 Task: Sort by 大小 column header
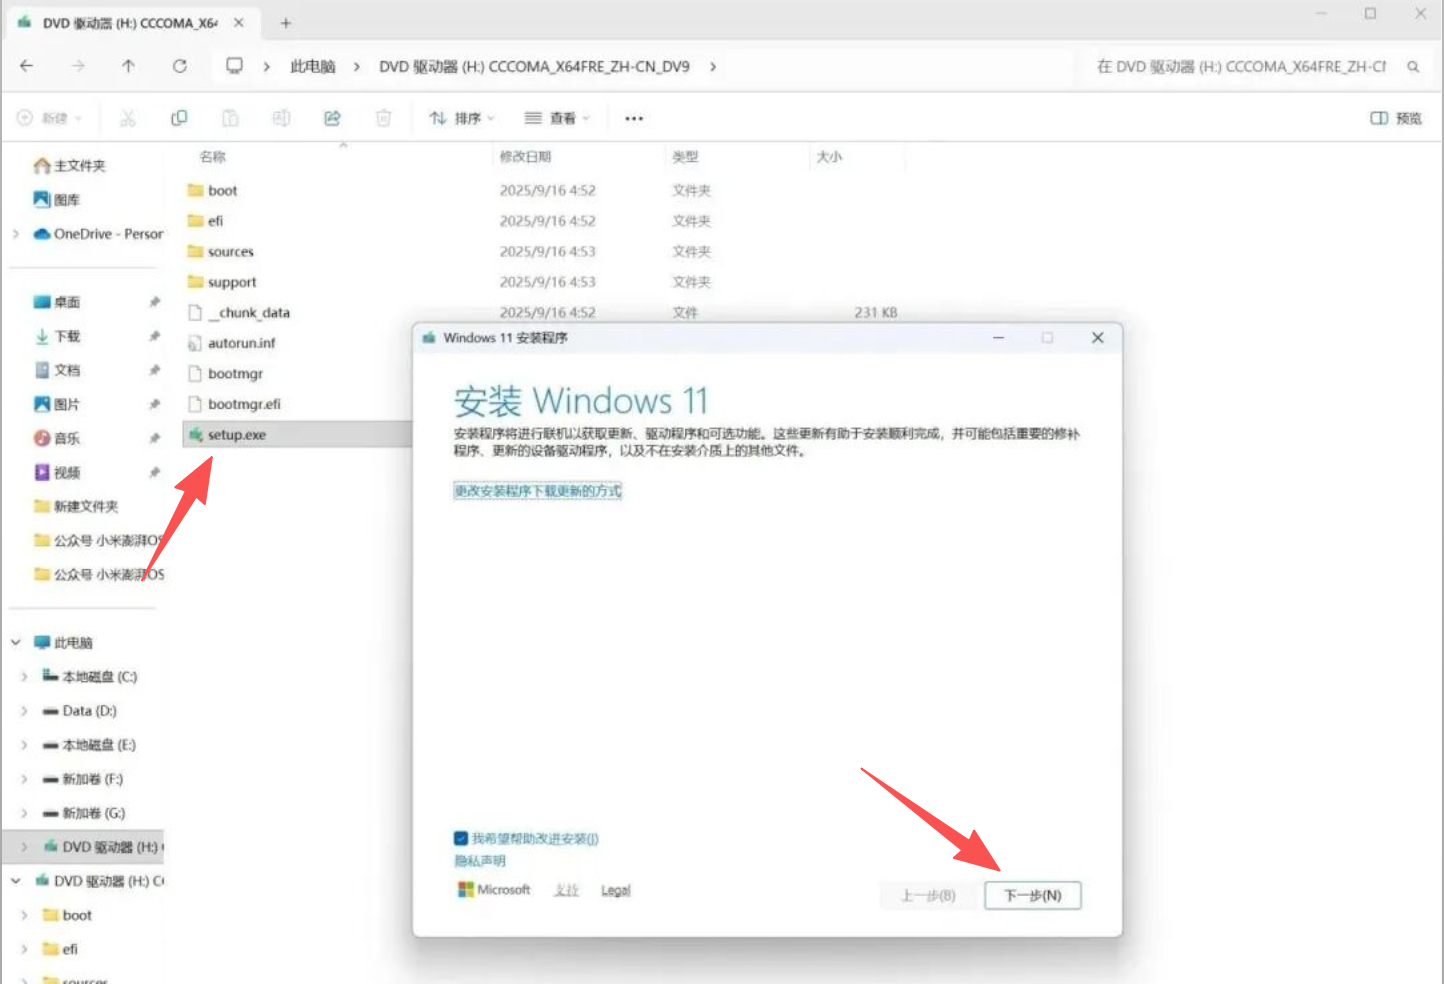point(829,157)
